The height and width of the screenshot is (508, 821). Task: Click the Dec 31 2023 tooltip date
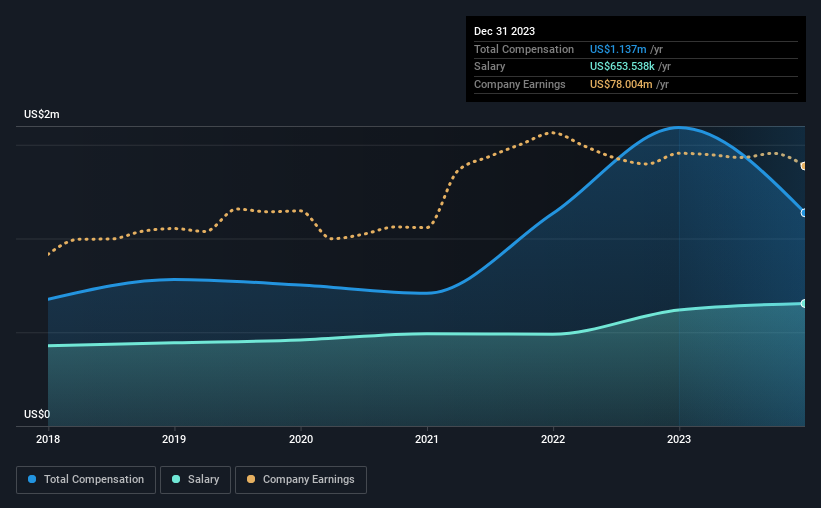pyautogui.click(x=504, y=31)
